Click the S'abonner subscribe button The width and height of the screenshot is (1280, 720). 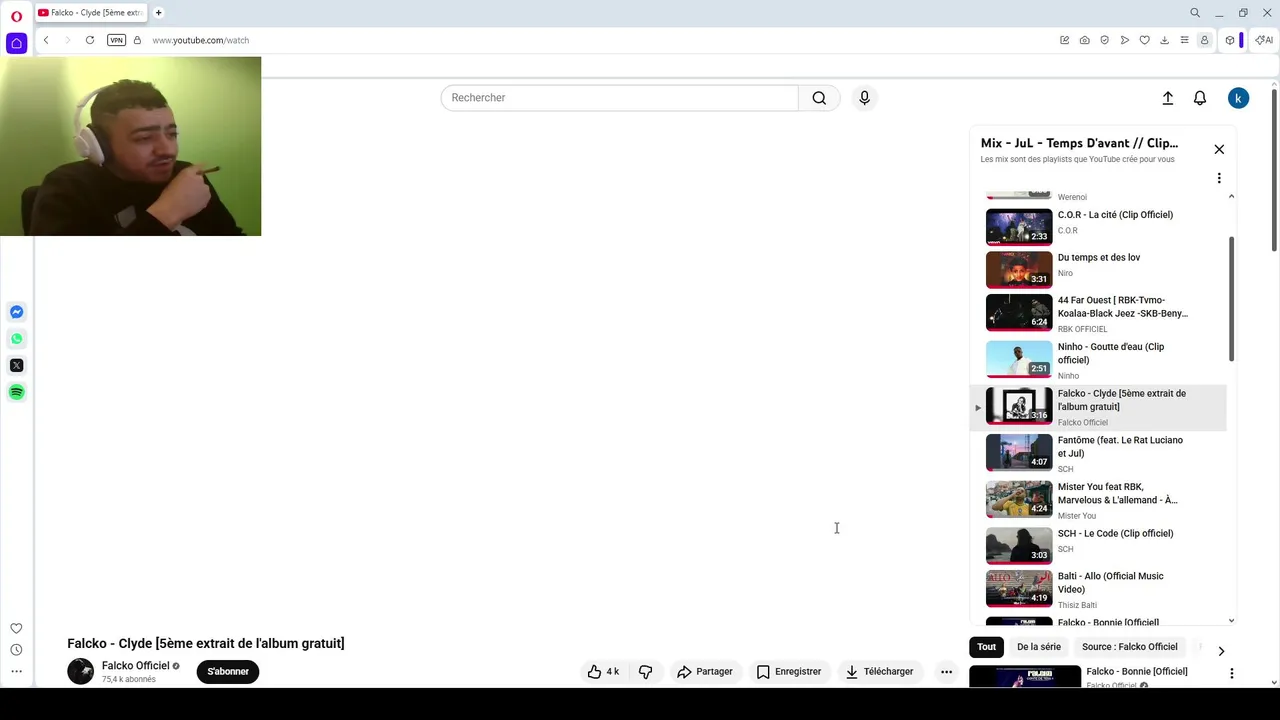pyautogui.click(x=228, y=672)
